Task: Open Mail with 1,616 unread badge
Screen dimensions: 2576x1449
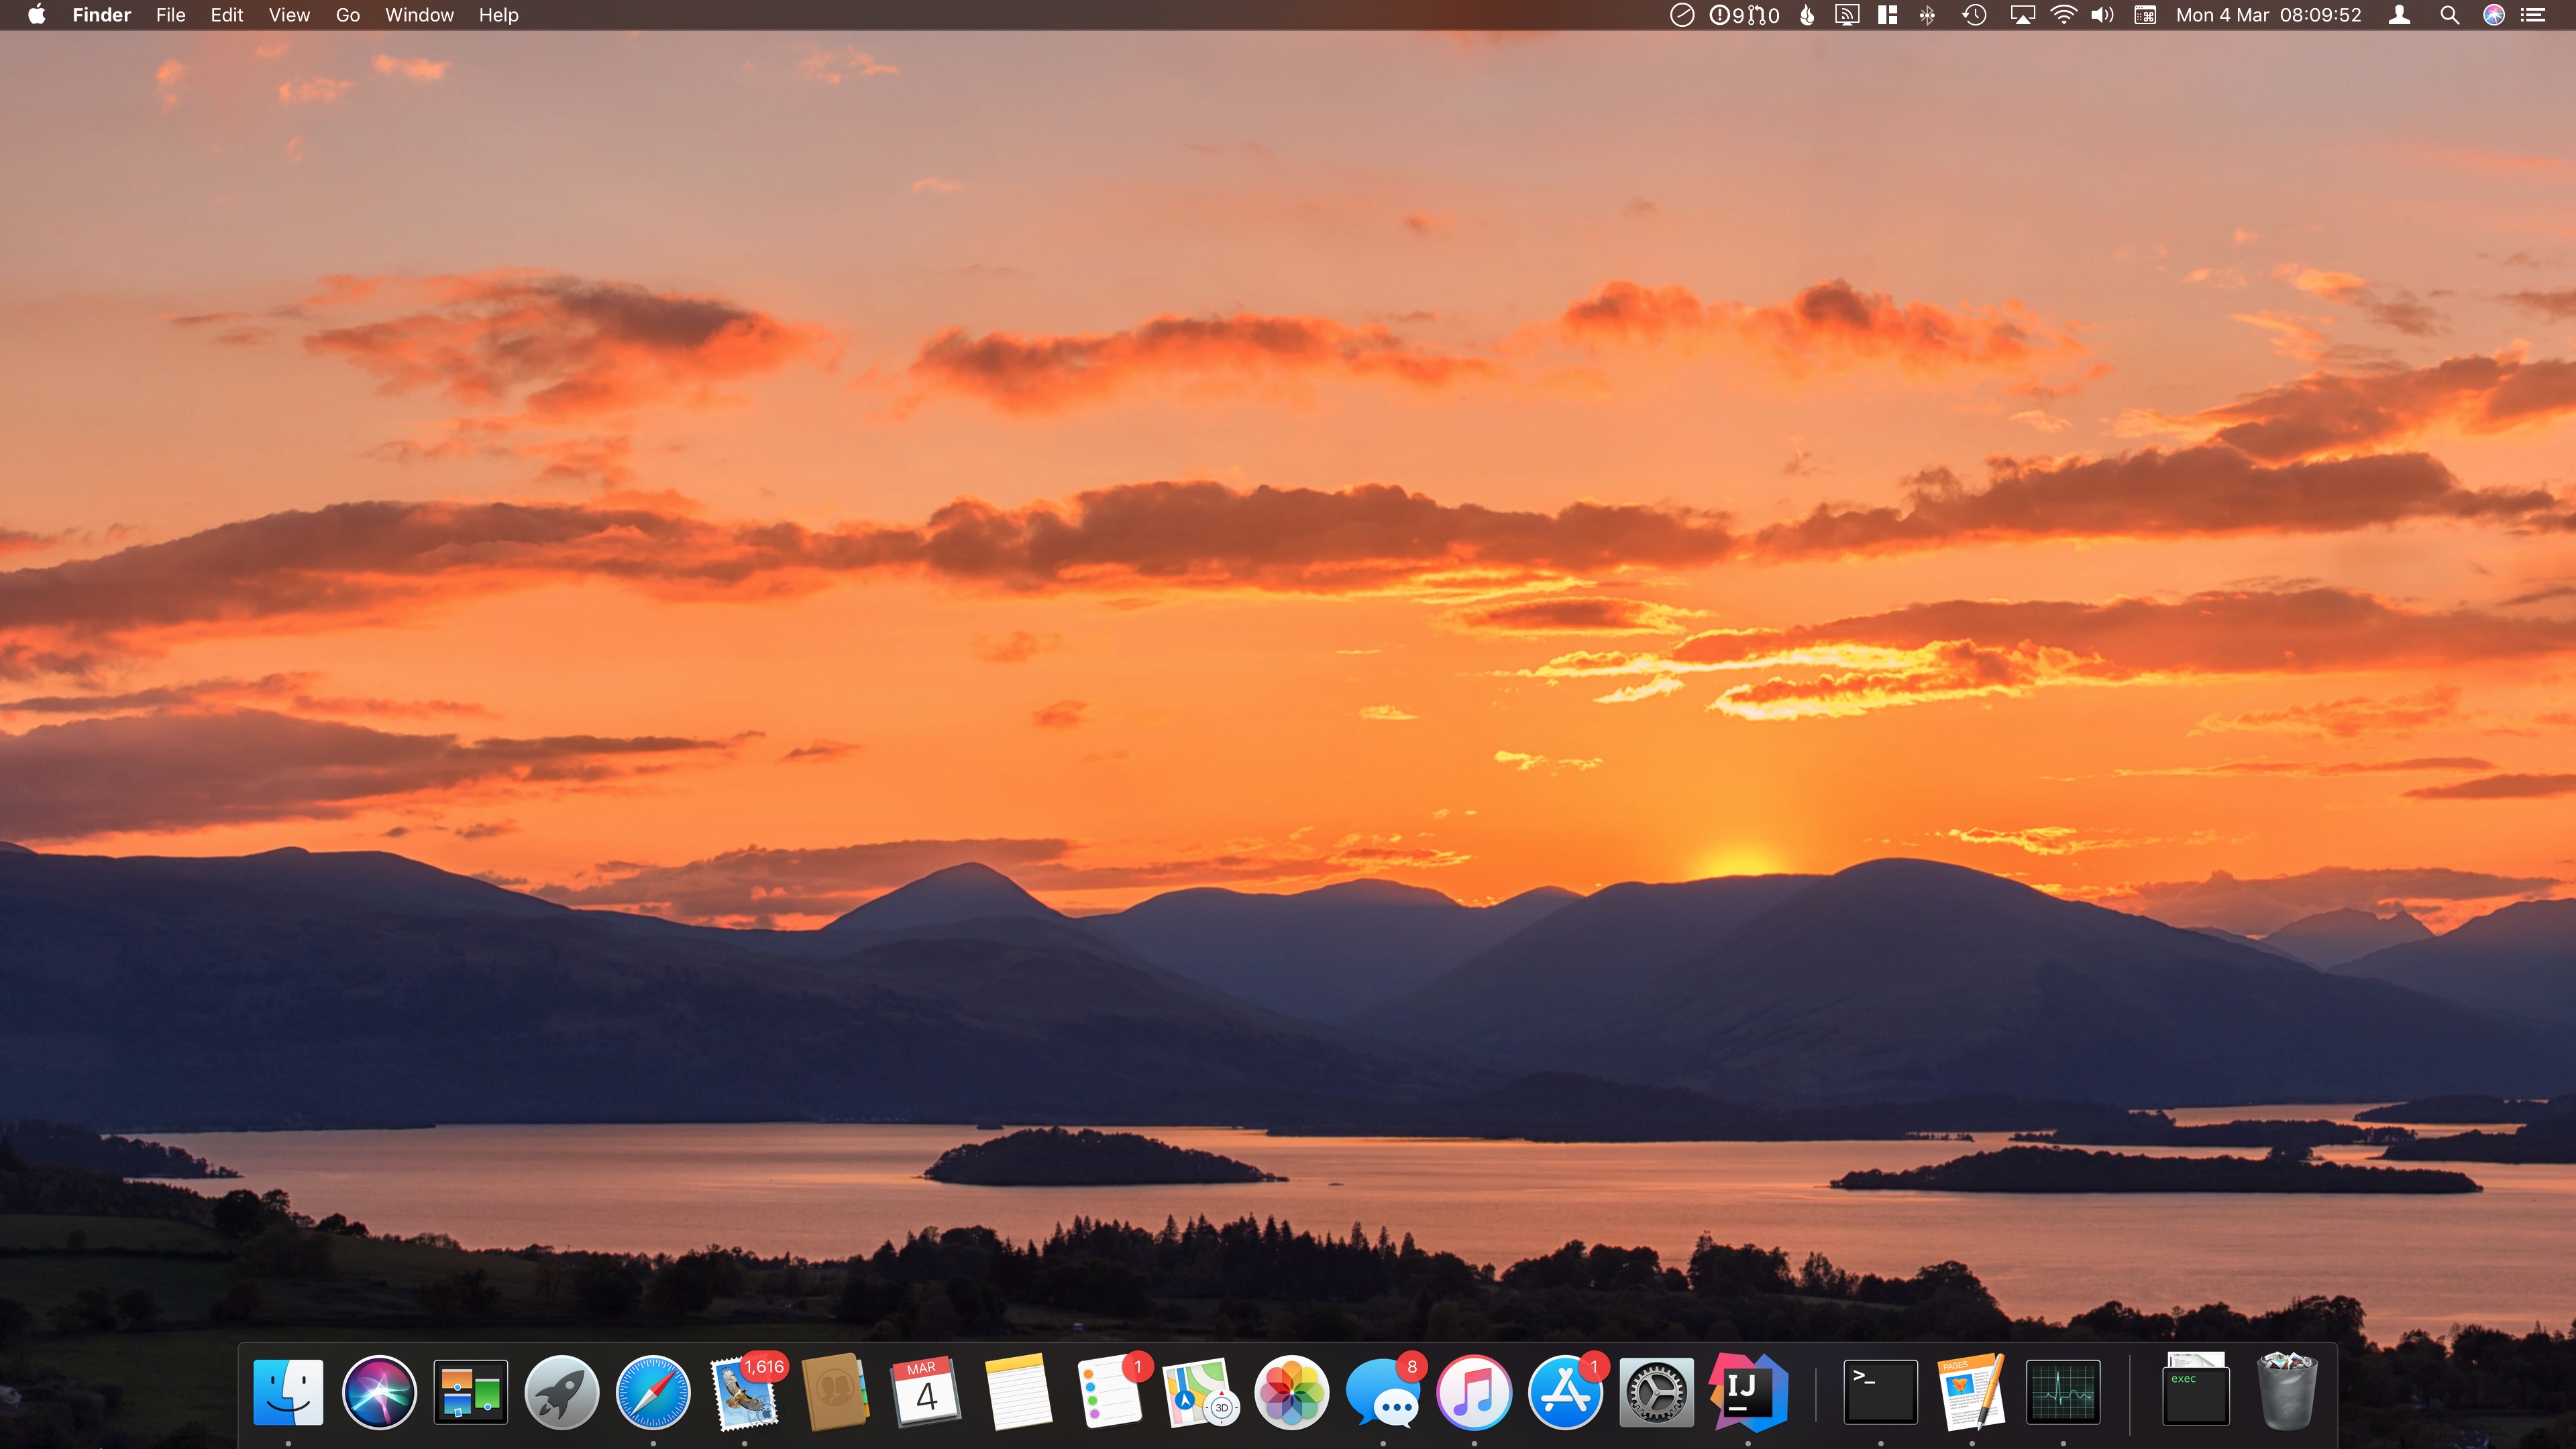Action: [744, 1392]
